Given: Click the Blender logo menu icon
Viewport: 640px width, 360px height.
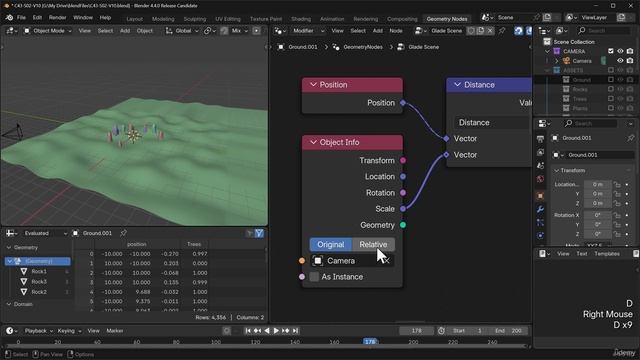Looking at the screenshot, I should (x=9, y=18).
